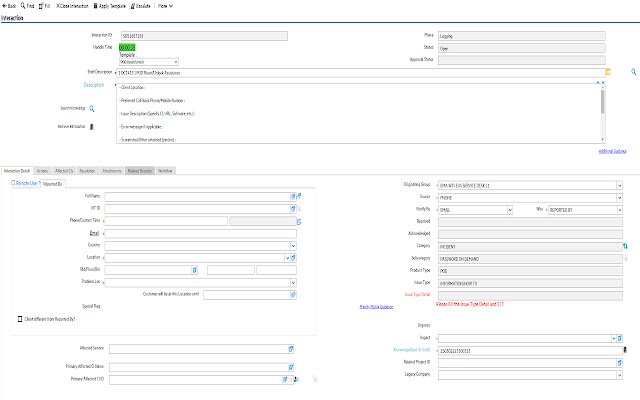Click the Brief Description input field
Image resolution: width=640 pixels, height=400 pixels.
[x=360, y=73]
